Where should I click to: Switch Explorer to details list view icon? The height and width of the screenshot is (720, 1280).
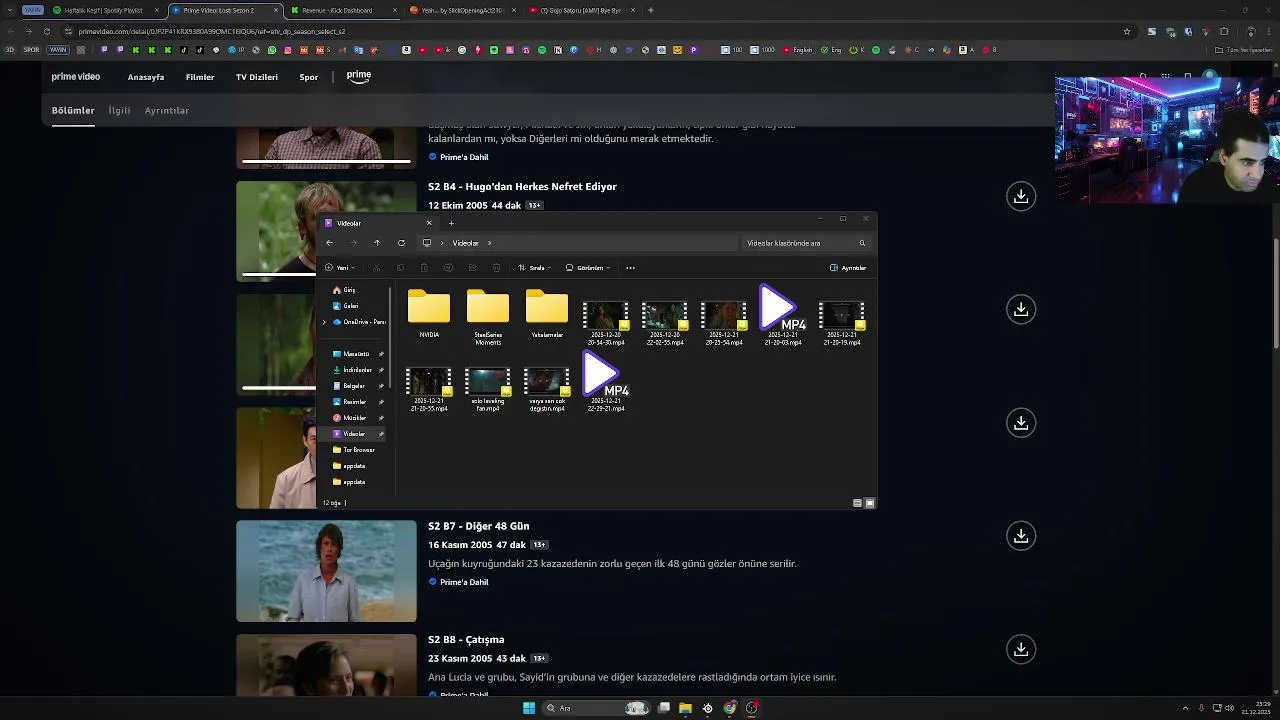point(857,503)
